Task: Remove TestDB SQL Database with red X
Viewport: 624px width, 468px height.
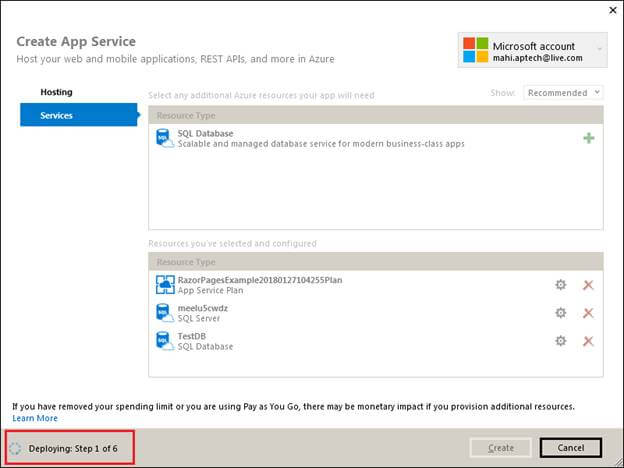Action: pos(588,341)
